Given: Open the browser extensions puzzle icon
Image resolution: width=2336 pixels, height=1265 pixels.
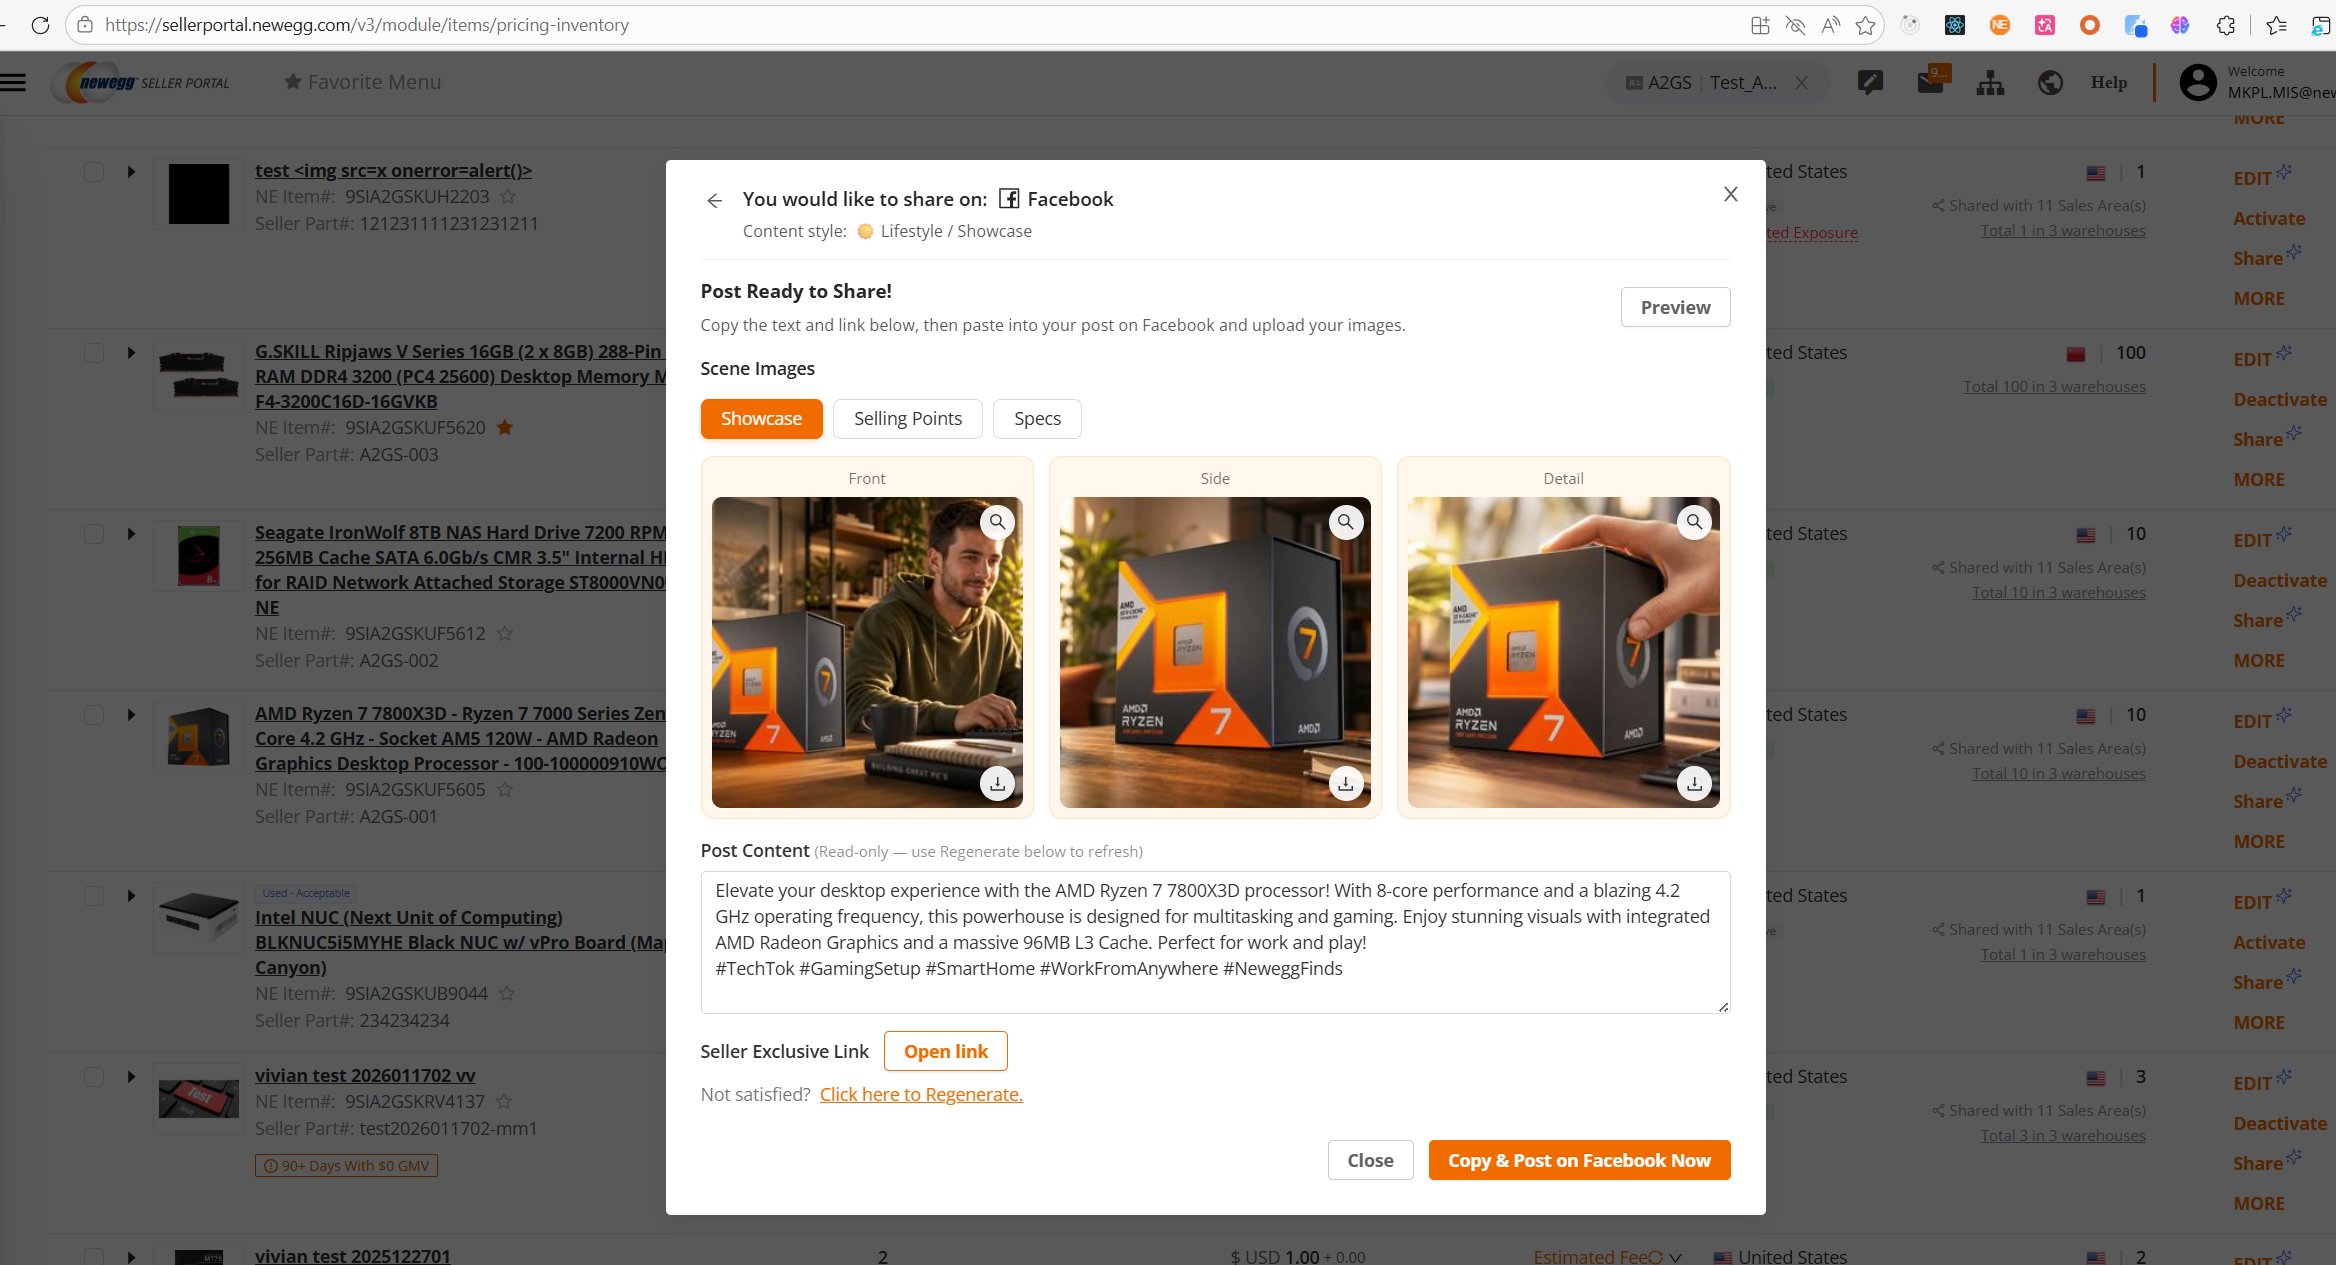Looking at the screenshot, I should coord(2226,25).
